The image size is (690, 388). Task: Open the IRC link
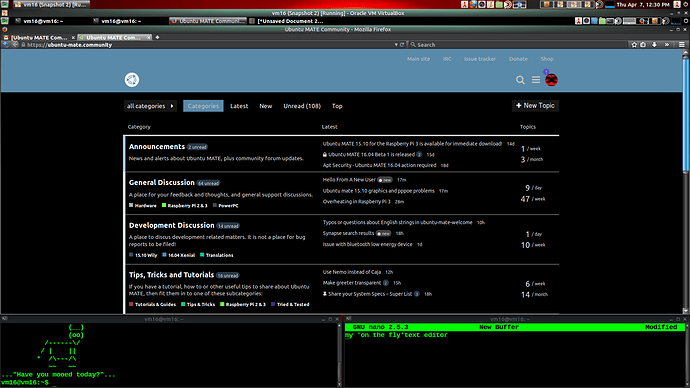[x=447, y=59]
